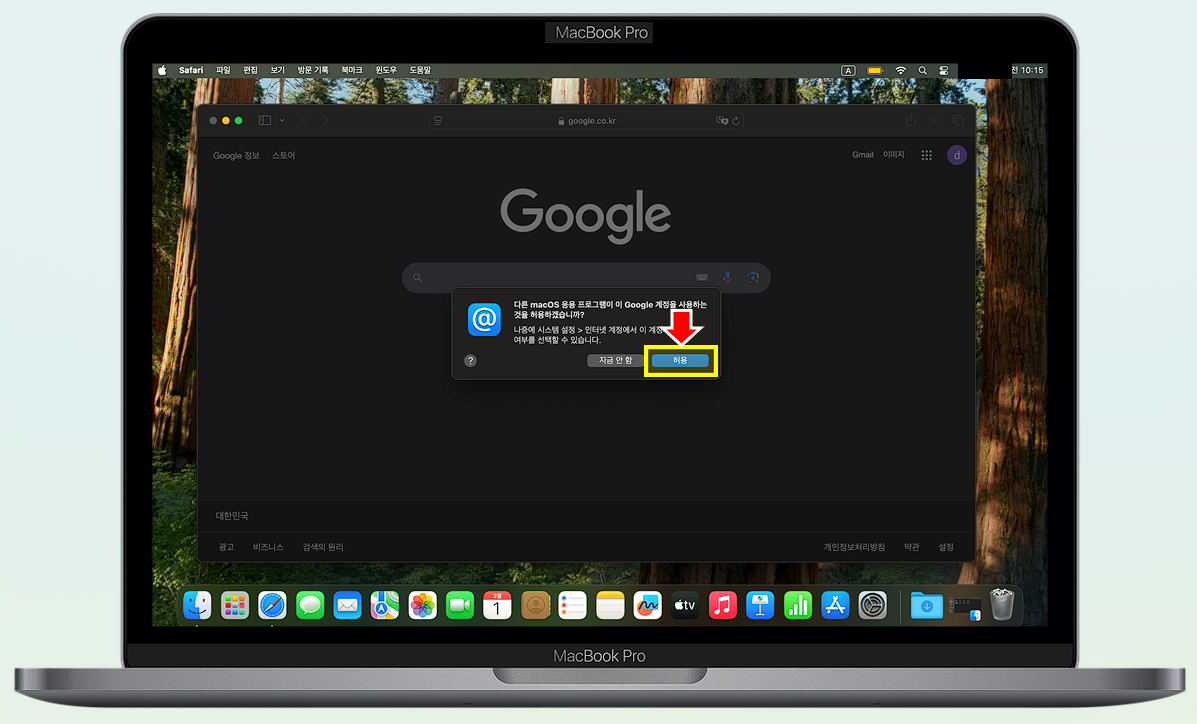
Task: Open Finder from the Dock
Action: (198, 606)
